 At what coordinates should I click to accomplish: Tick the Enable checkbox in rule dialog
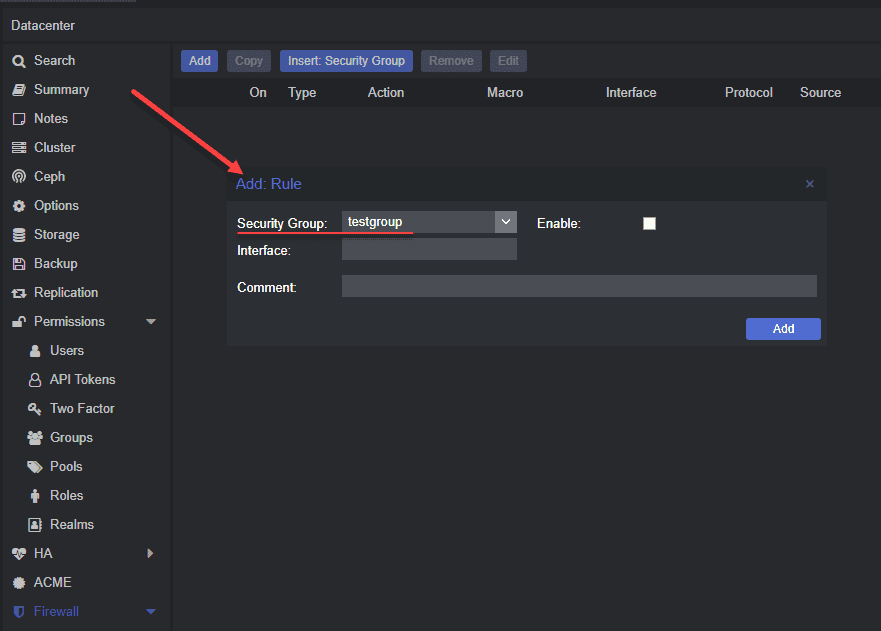(x=649, y=223)
